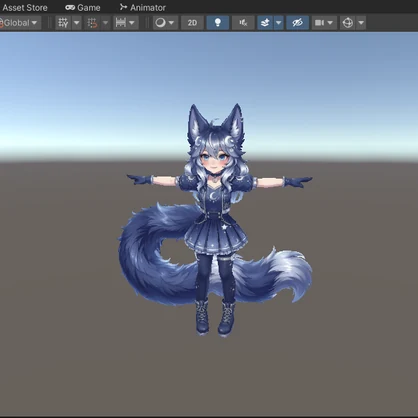
Task: Switch to the Asset Store tab
Action: coord(25,7)
